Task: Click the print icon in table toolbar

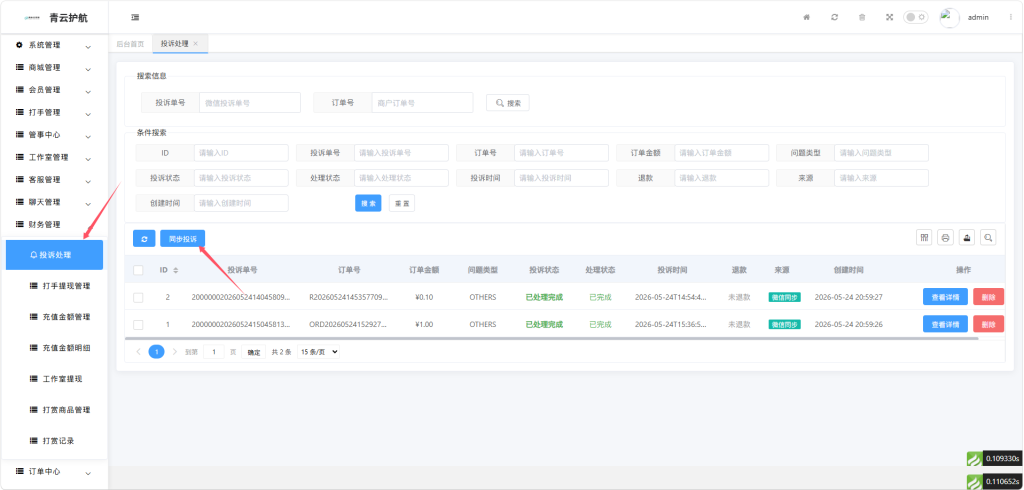Action: (945, 238)
